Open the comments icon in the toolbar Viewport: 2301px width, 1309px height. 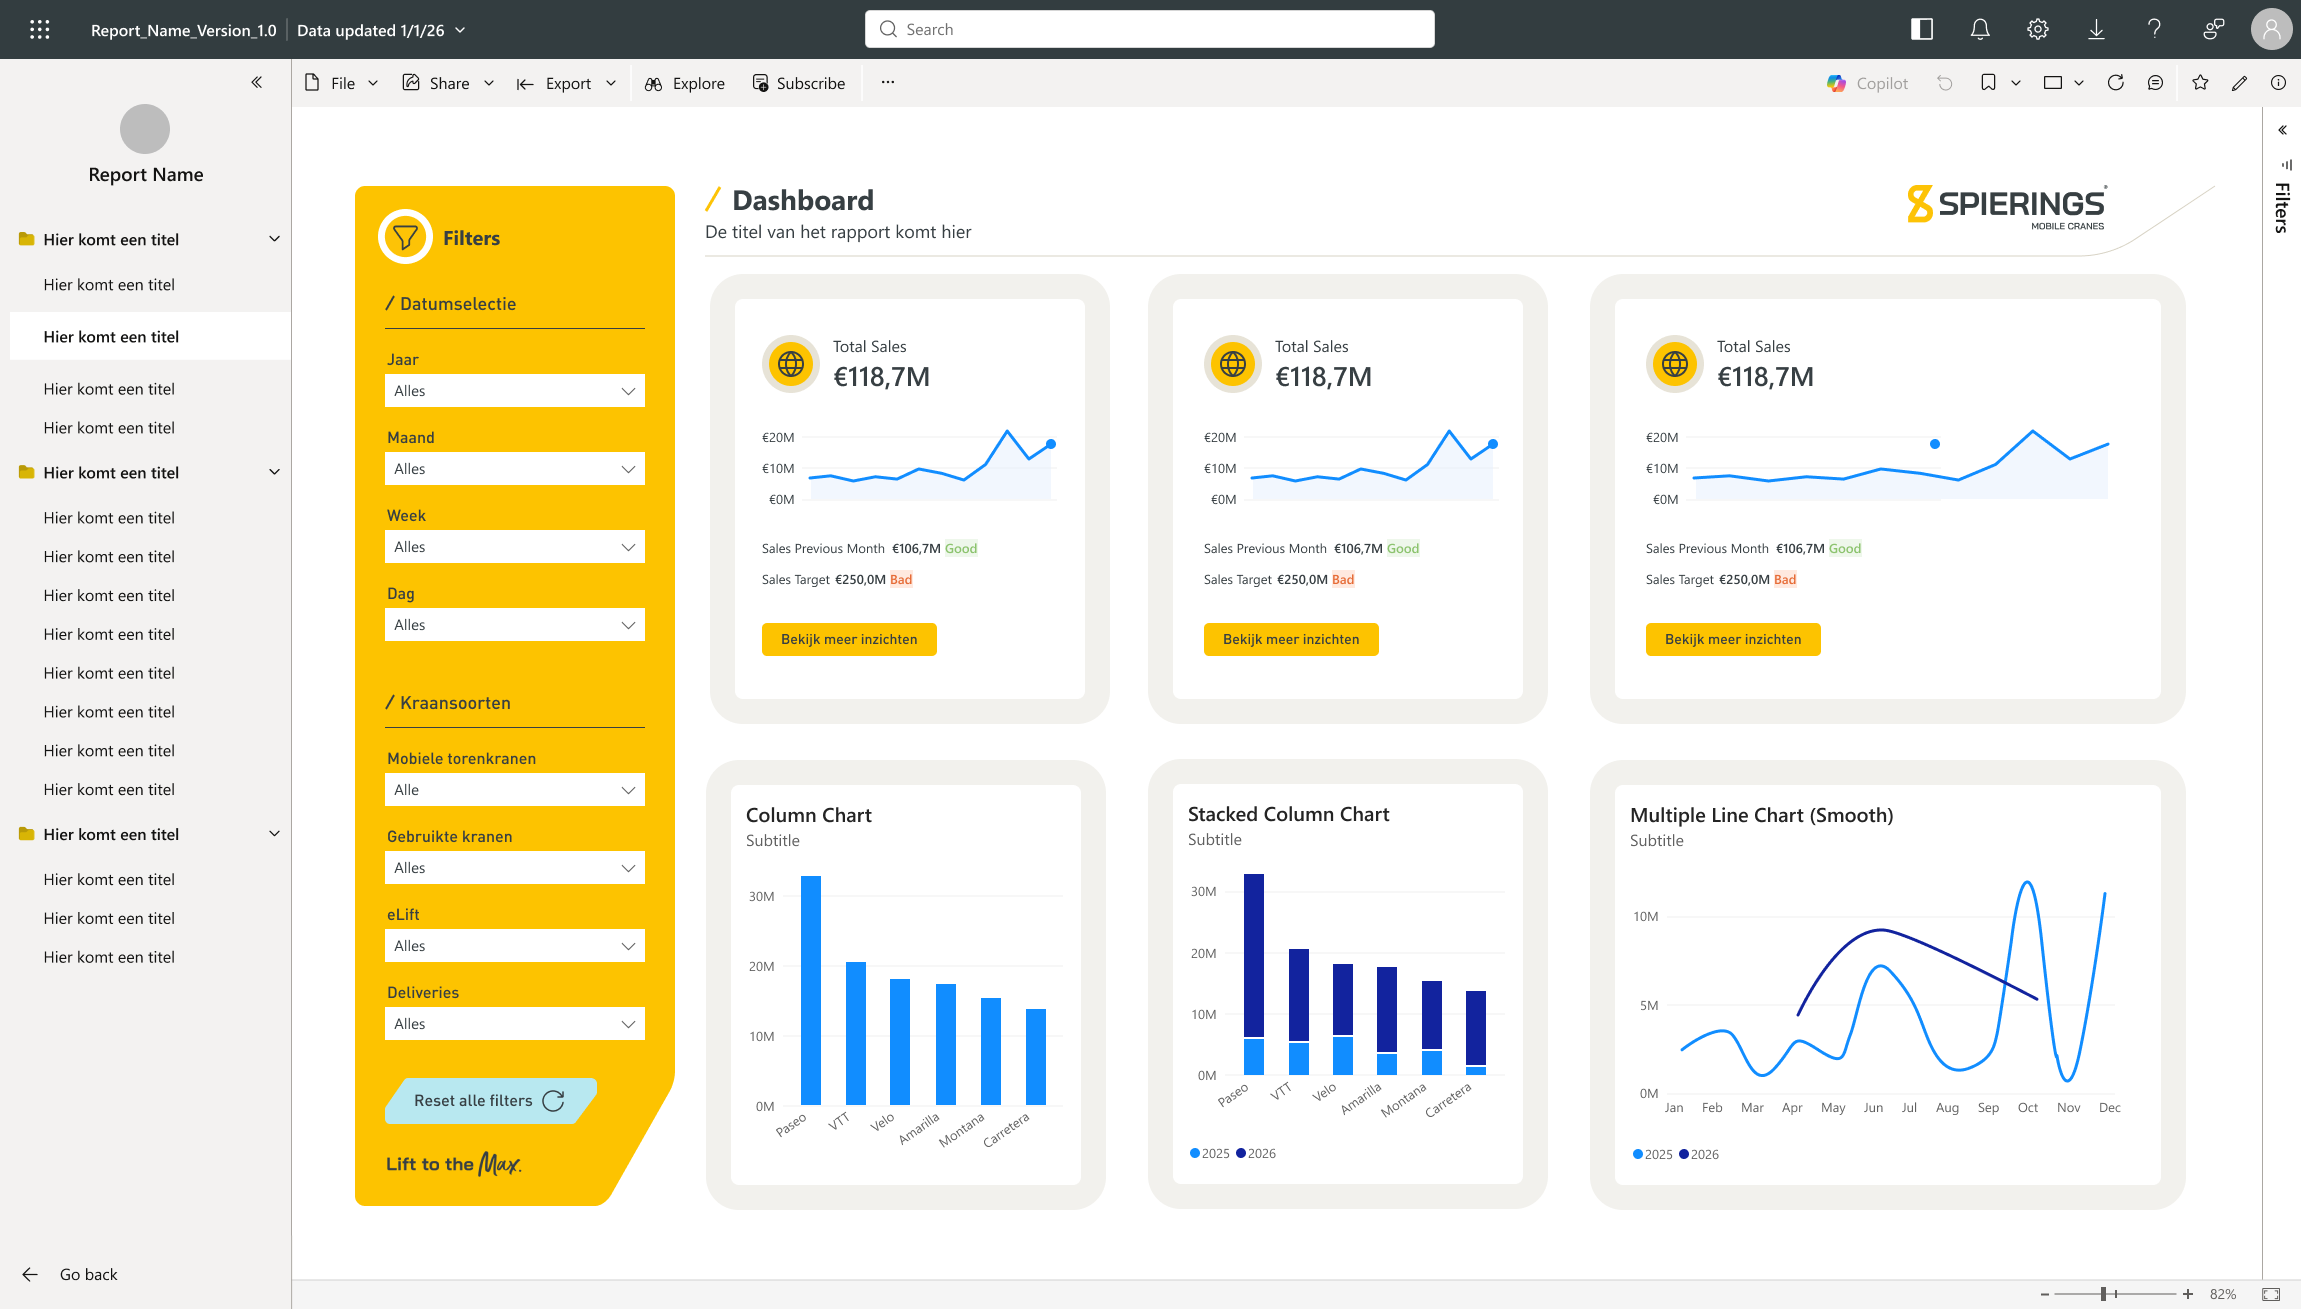click(2156, 83)
